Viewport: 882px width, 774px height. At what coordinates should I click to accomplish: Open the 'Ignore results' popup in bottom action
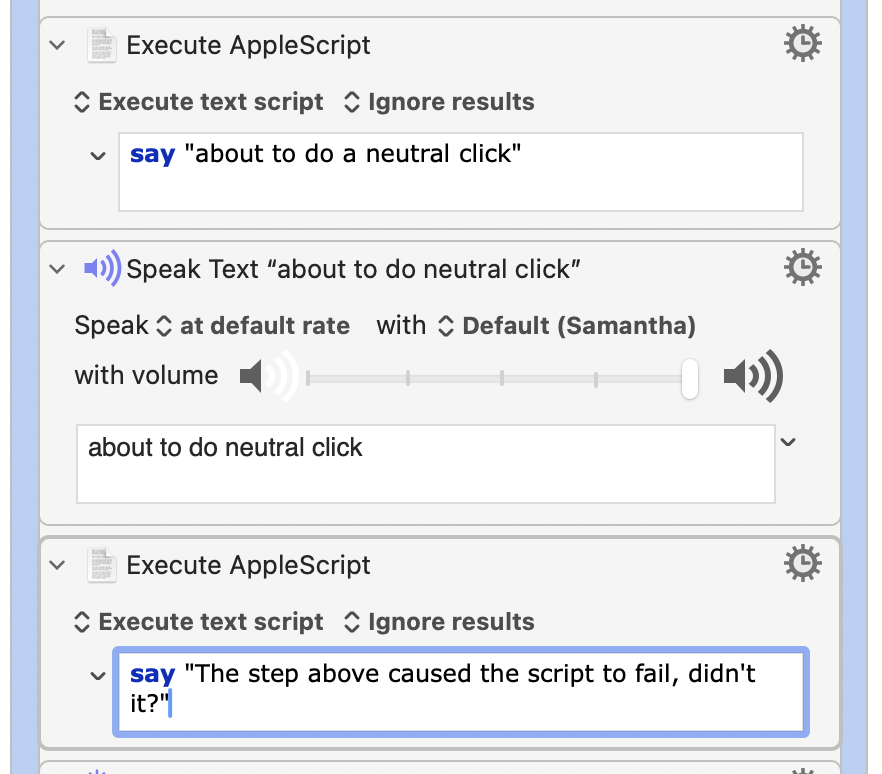coord(439,622)
